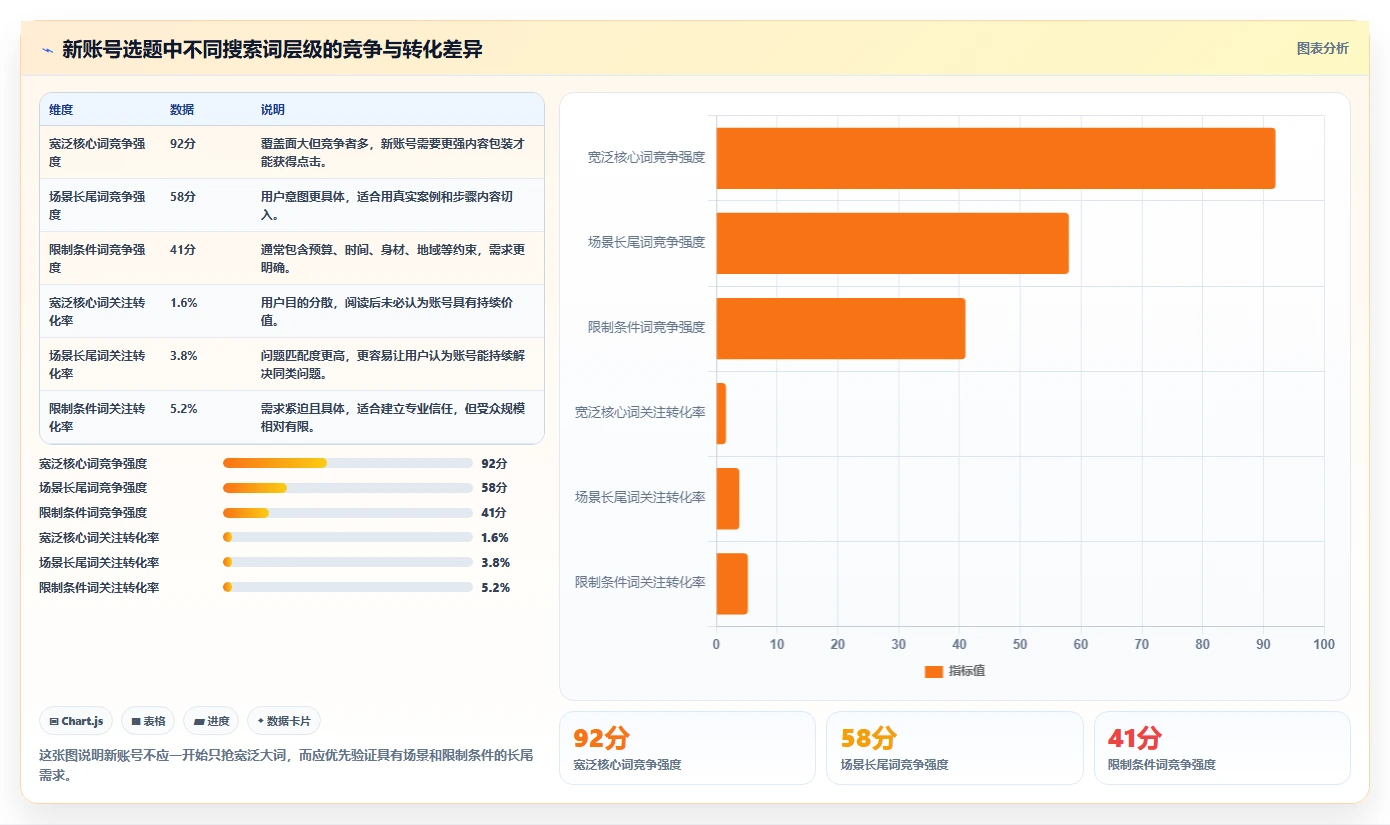The image size is (1390, 825).
Task: Click the table description starting 通常包含预算
Action: 393,258
